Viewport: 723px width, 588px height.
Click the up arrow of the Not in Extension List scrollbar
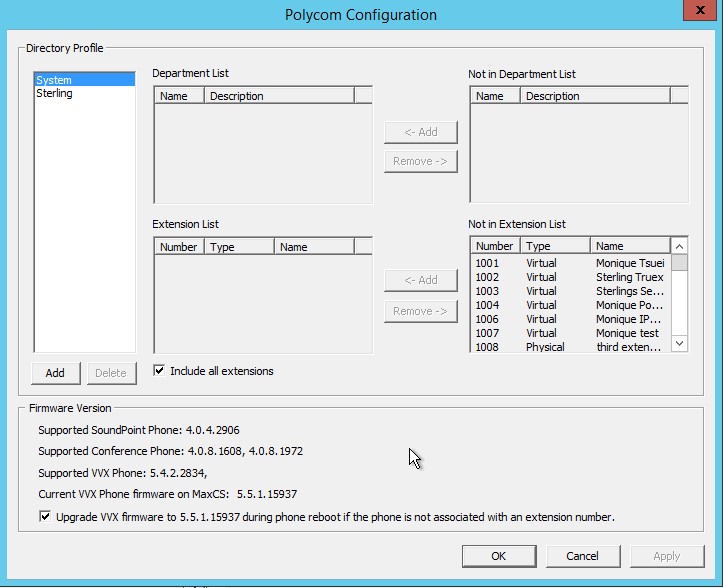point(679,246)
